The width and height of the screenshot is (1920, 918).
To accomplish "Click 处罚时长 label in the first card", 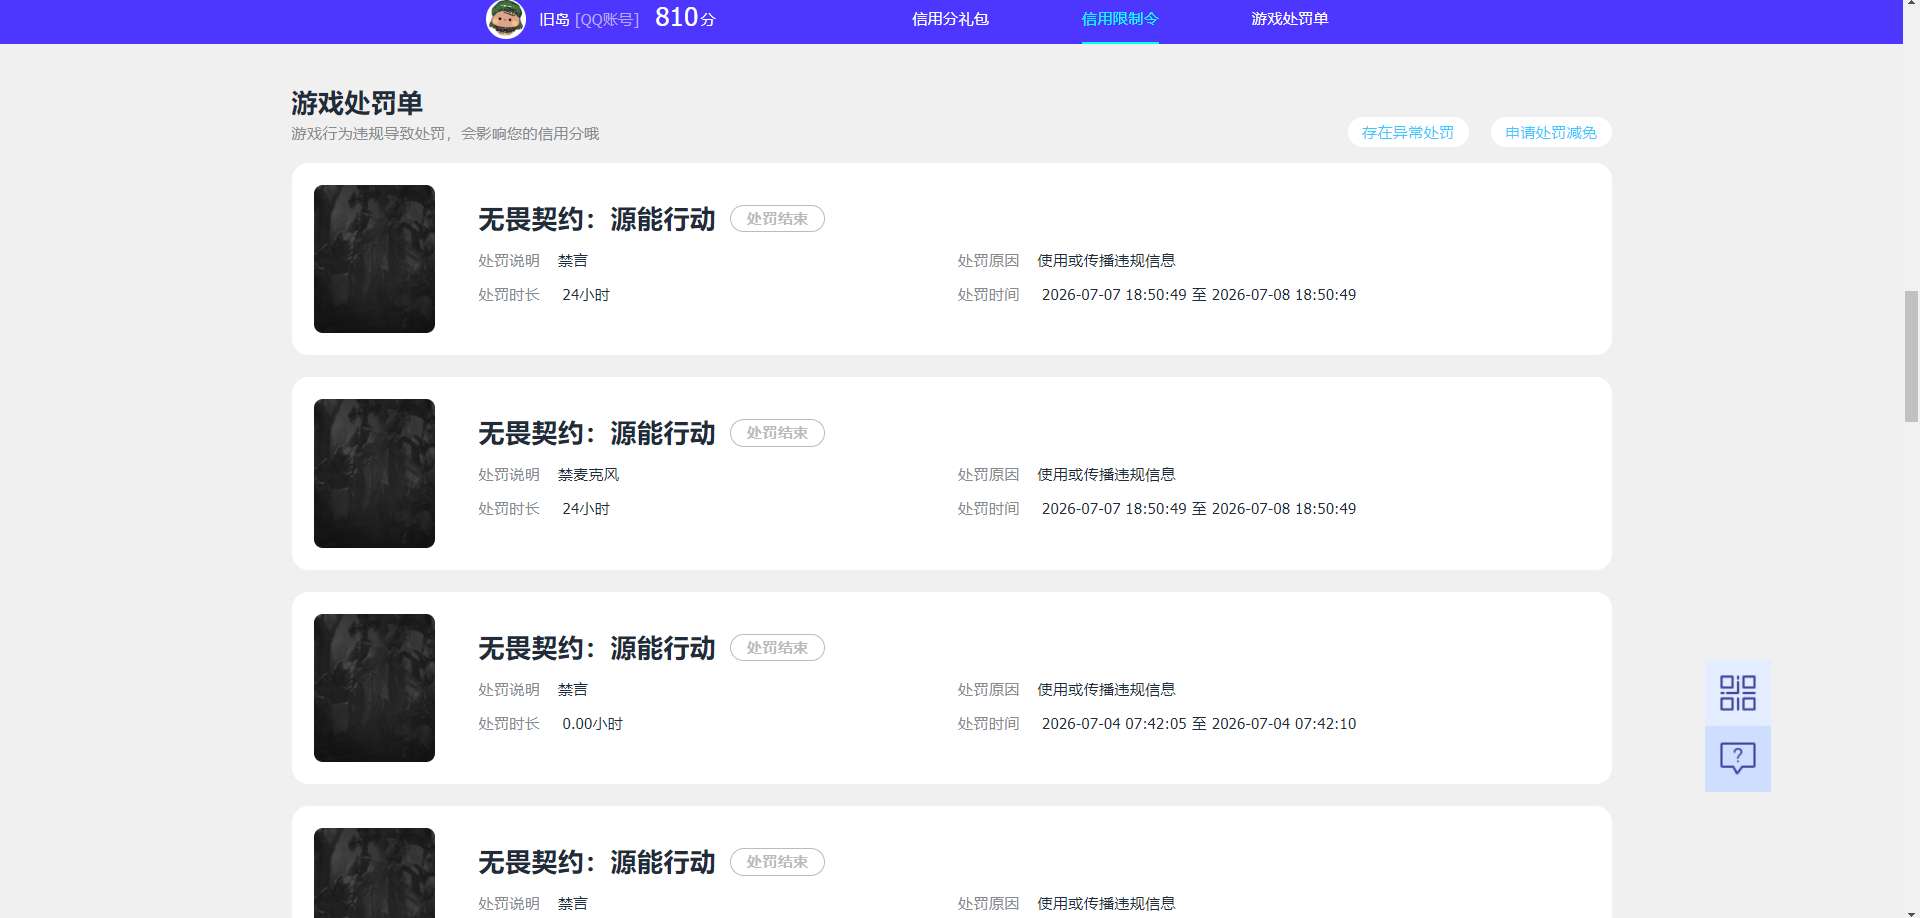I will 509,295.
